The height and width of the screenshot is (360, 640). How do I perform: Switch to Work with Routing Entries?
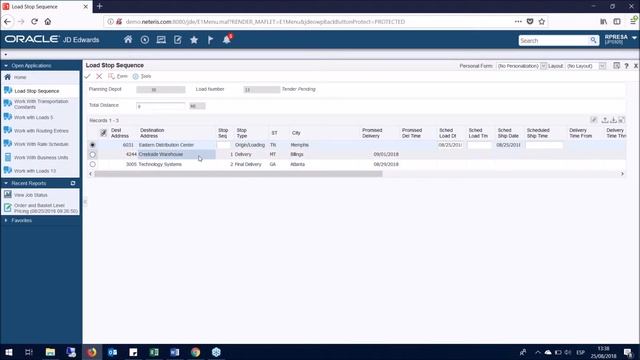[x=40, y=131]
